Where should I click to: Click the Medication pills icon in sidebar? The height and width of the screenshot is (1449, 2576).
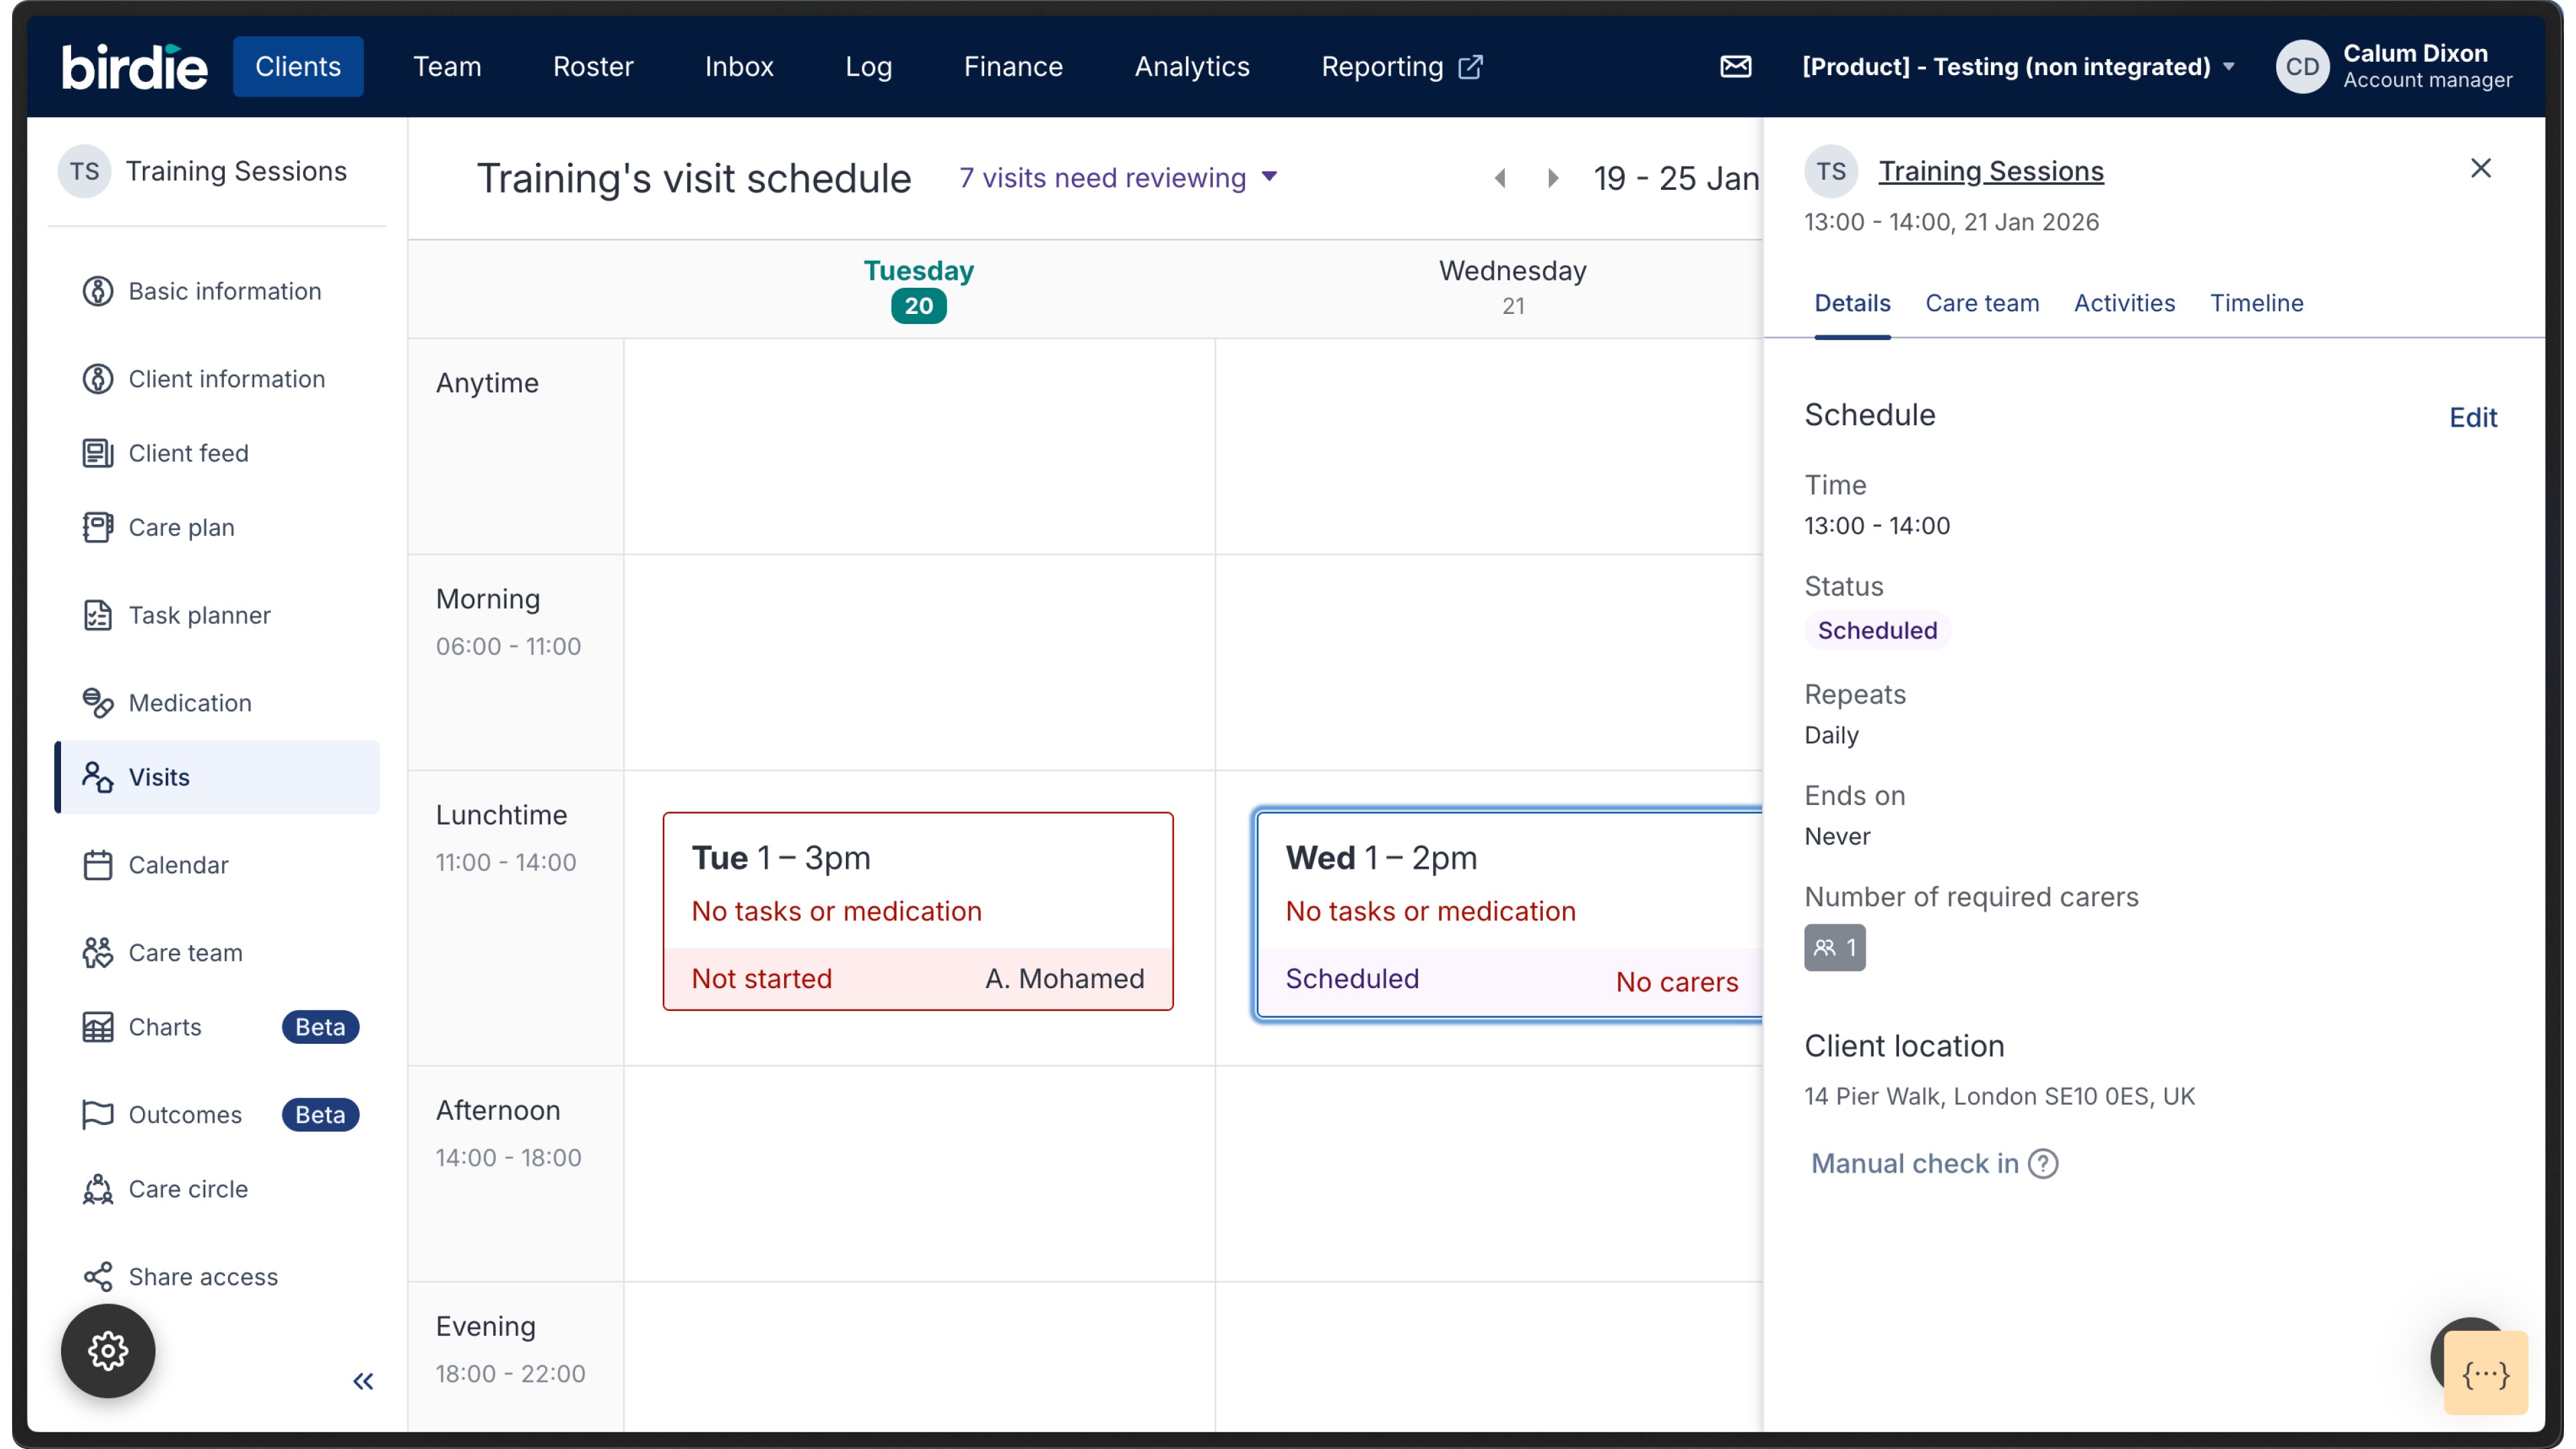click(x=97, y=703)
